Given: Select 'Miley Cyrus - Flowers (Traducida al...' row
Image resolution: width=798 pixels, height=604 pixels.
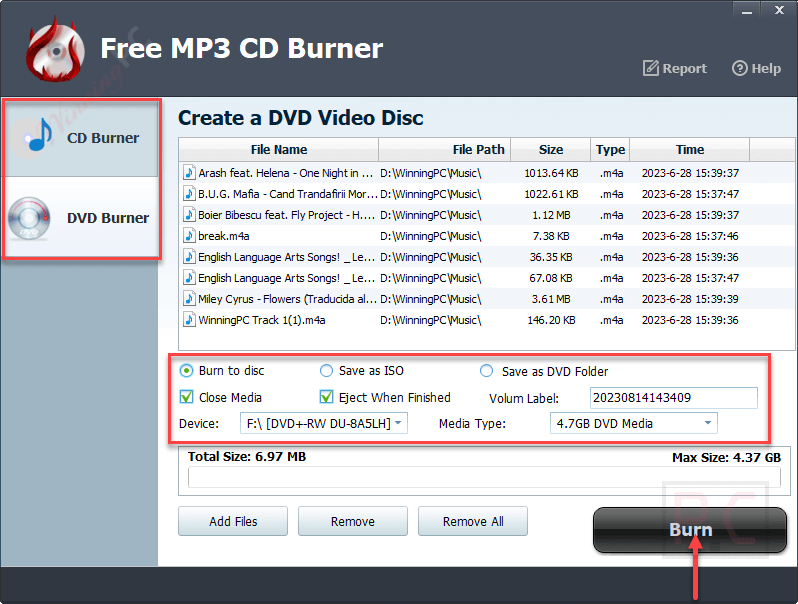Looking at the screenshot, I should click(487, 298).
